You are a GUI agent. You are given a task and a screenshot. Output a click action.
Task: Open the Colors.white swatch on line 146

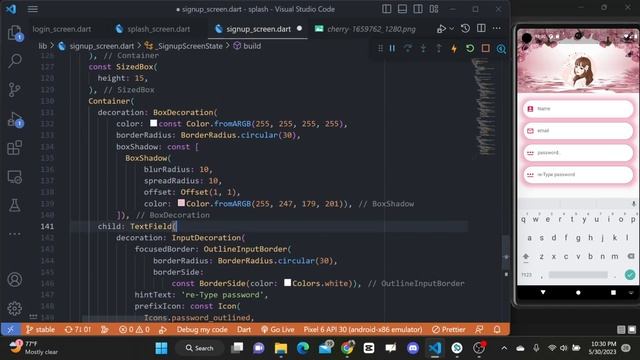point(287,282)
